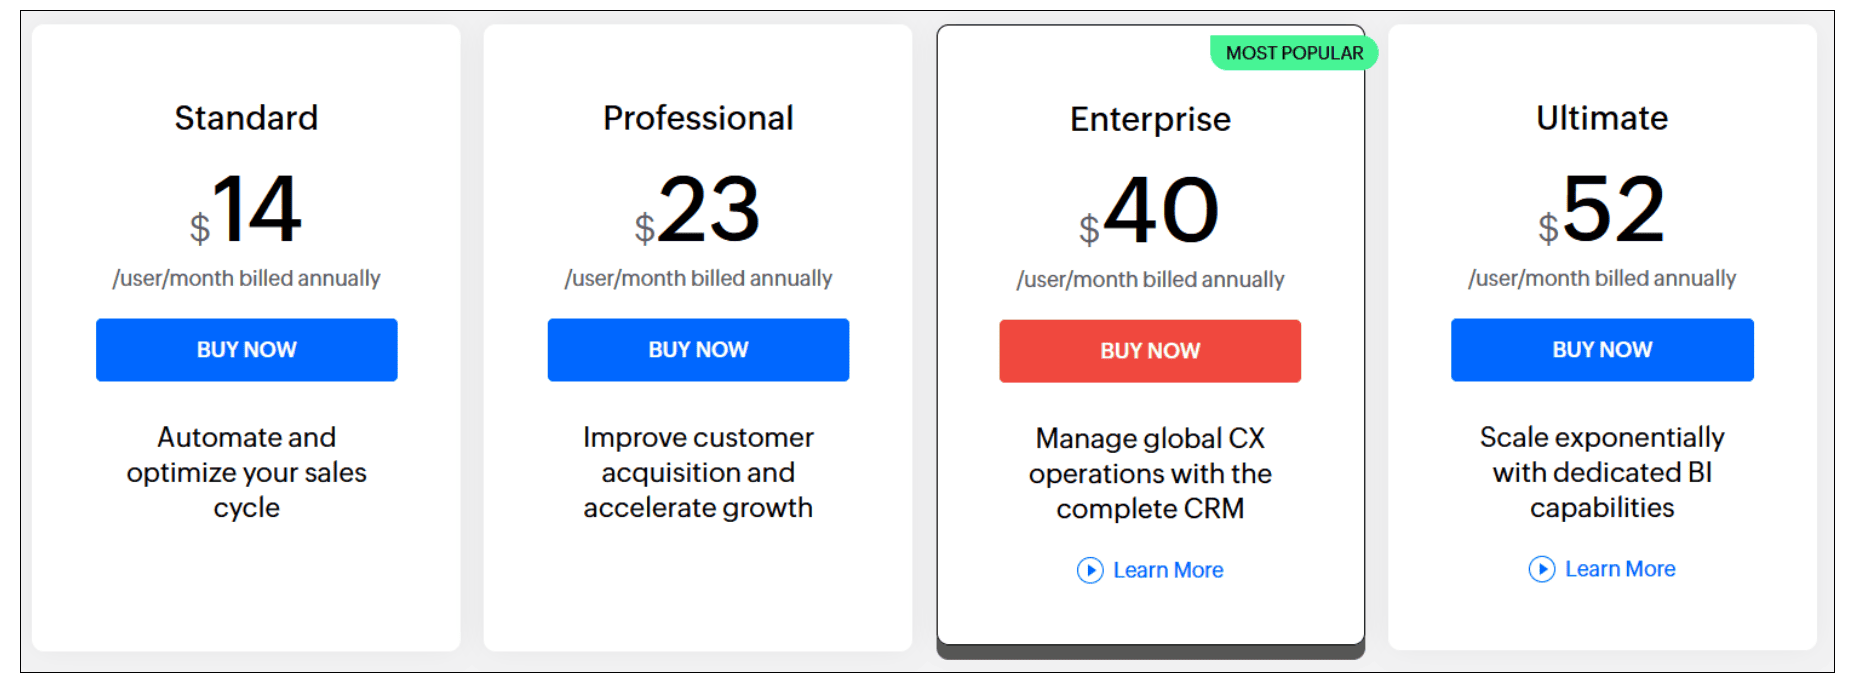Viewport: 1863px width, 695px height.
Task: Click Buy Now for the Ultimate plan
Action: pos(1602,350)
